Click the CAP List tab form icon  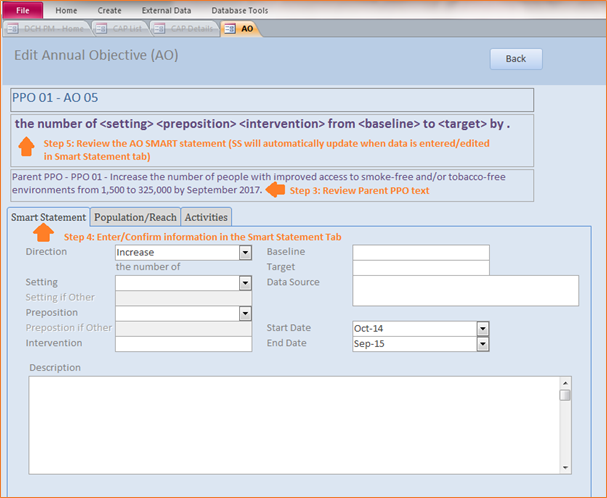tap(101, 29)
